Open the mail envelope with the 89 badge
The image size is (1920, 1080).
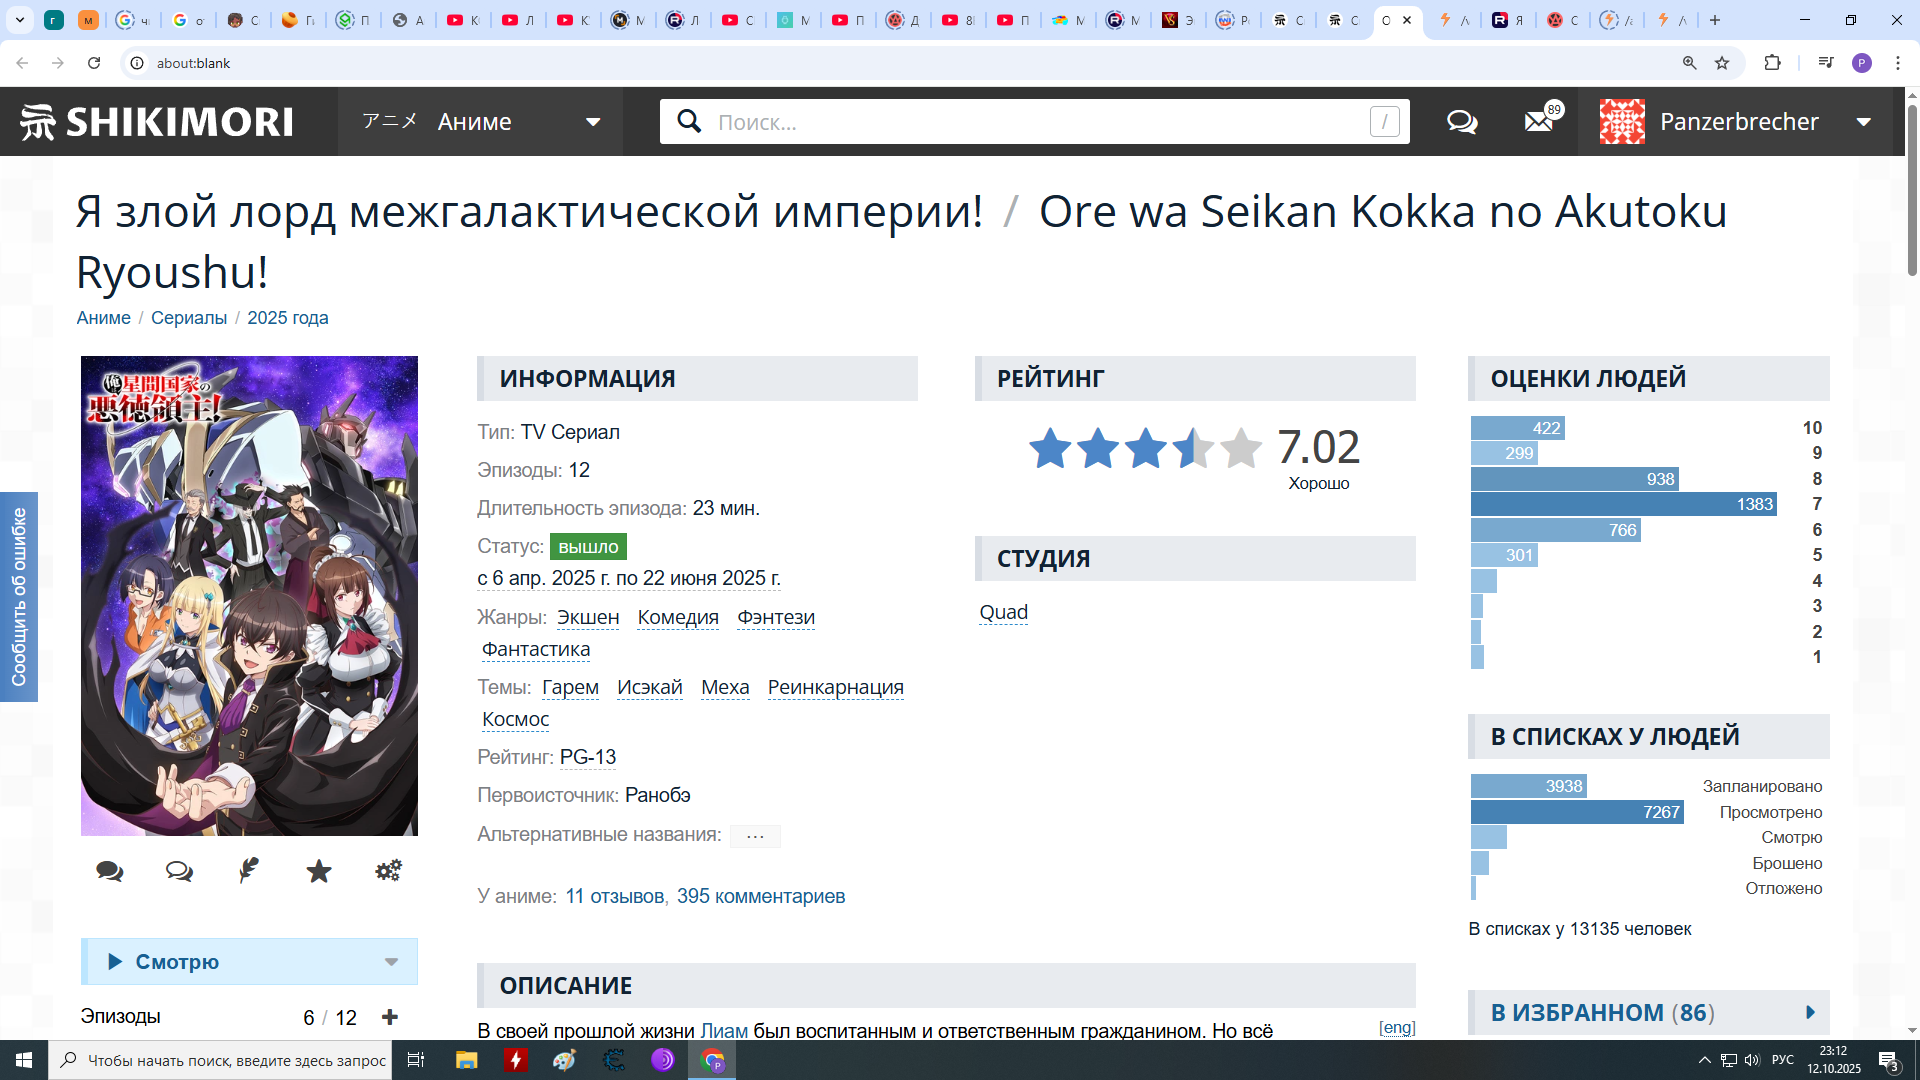[1539, 122]
